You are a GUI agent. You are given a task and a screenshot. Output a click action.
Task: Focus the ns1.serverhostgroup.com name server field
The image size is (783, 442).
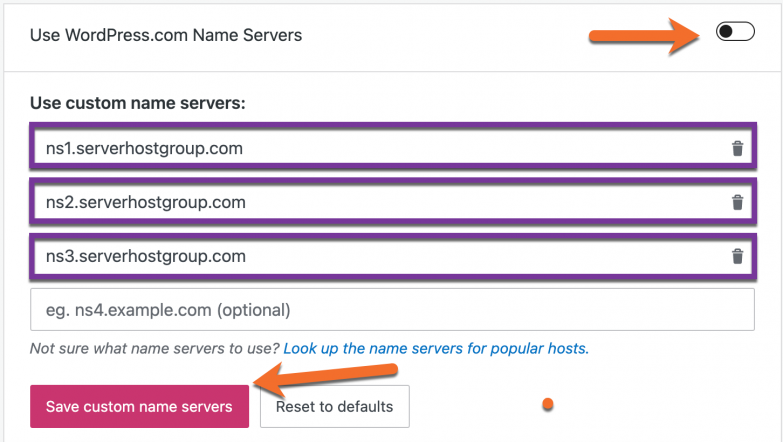380,149
